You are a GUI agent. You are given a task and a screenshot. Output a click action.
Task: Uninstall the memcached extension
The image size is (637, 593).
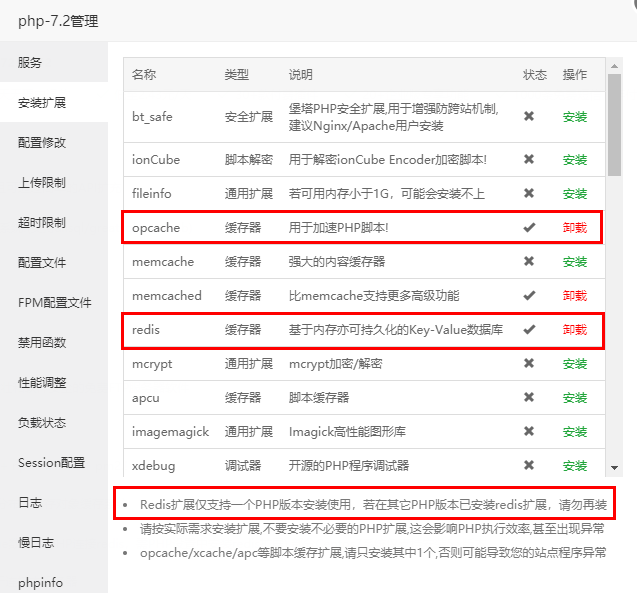[575, 296]
